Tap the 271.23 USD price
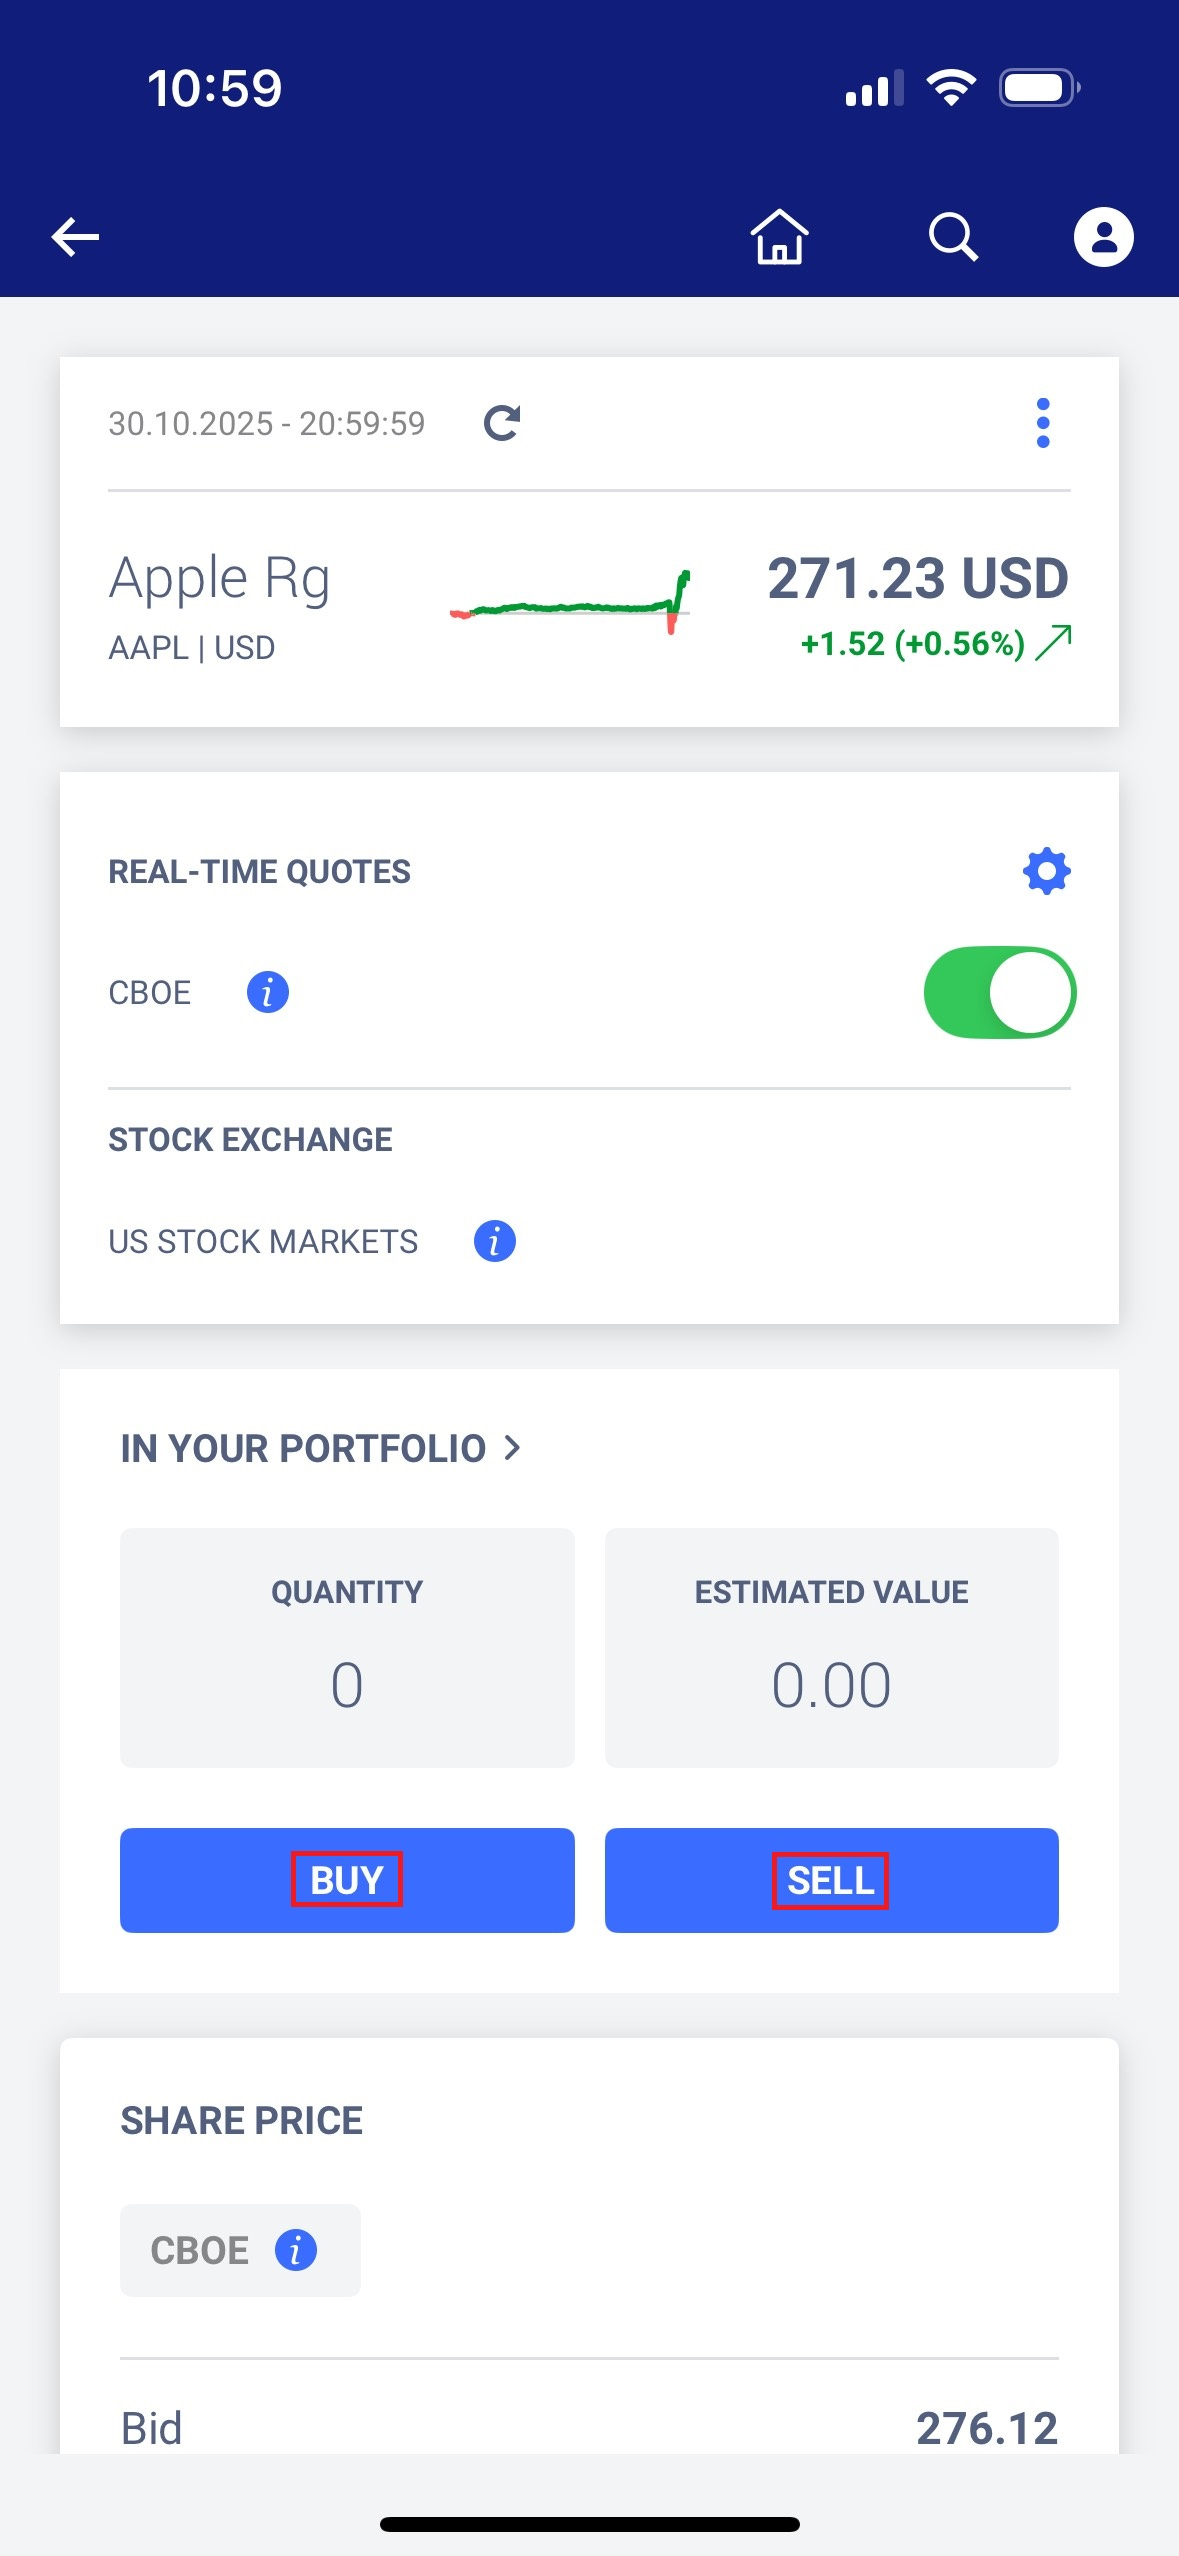Screen dimensions: 1179x2556 [x=917, y=579]
